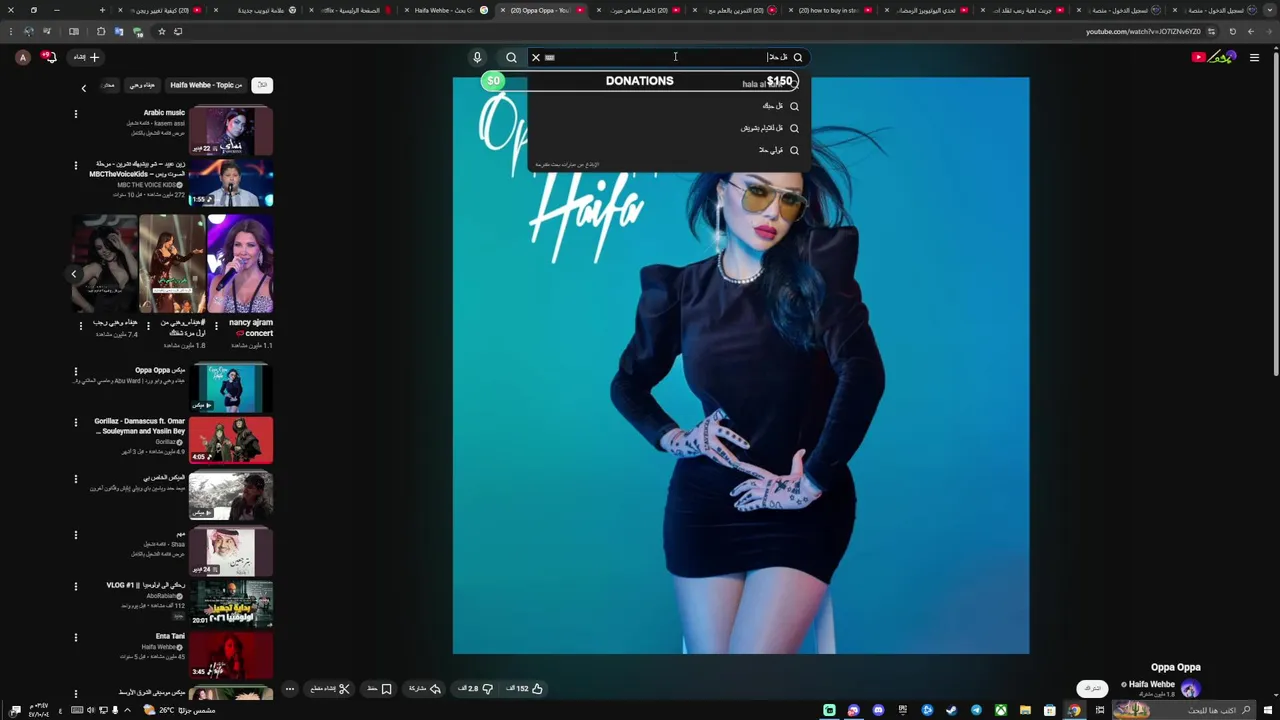Open more actions three-dot button under video
This screenshot has width=1280, height=720.
tap(290, 689)
